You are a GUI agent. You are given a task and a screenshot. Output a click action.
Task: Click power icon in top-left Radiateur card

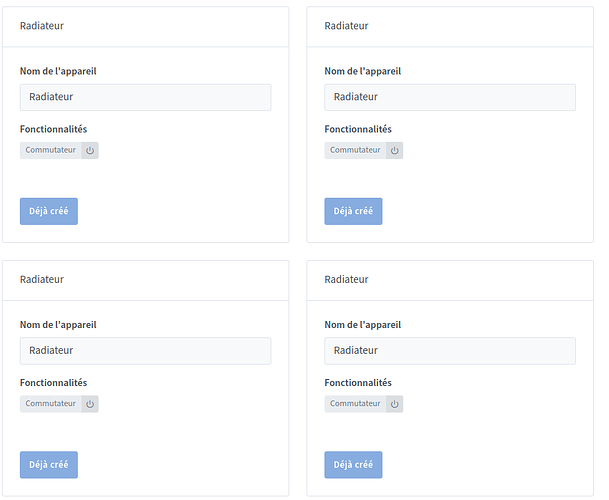[90, 150]
